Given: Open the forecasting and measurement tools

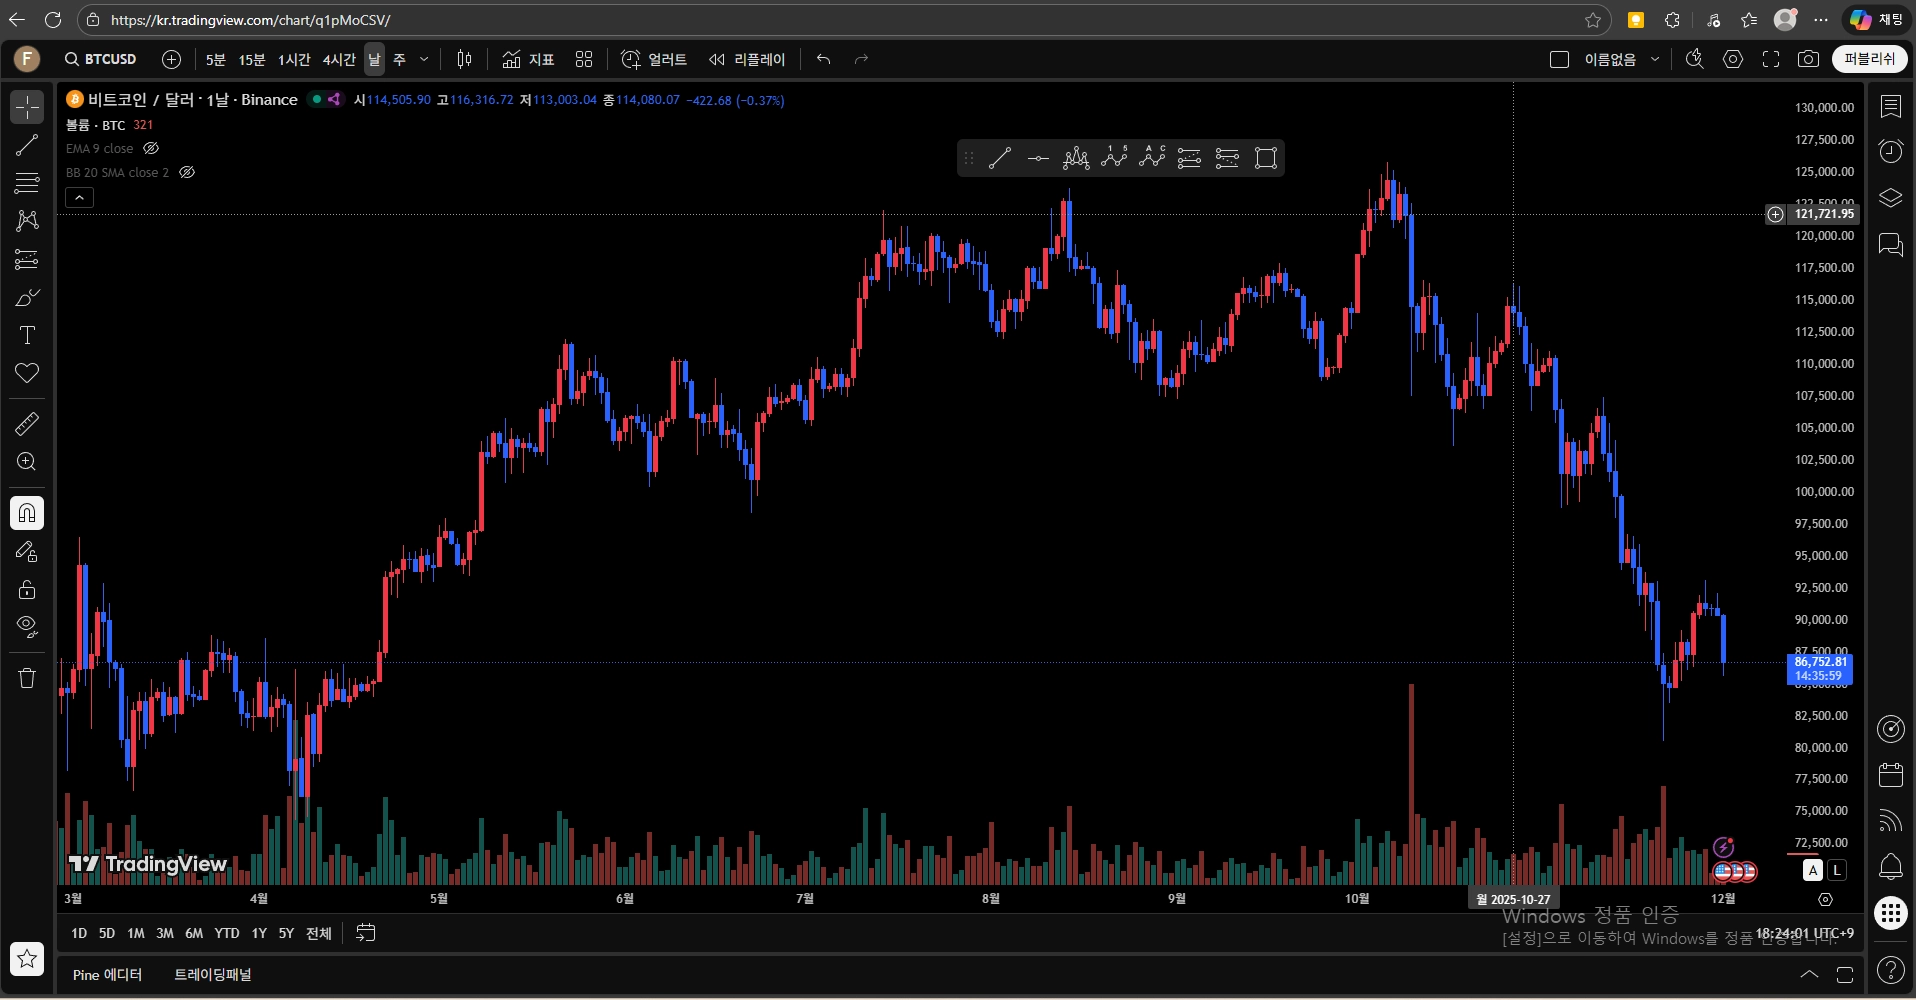Looking at the screenshot, I should click(27, 259).
